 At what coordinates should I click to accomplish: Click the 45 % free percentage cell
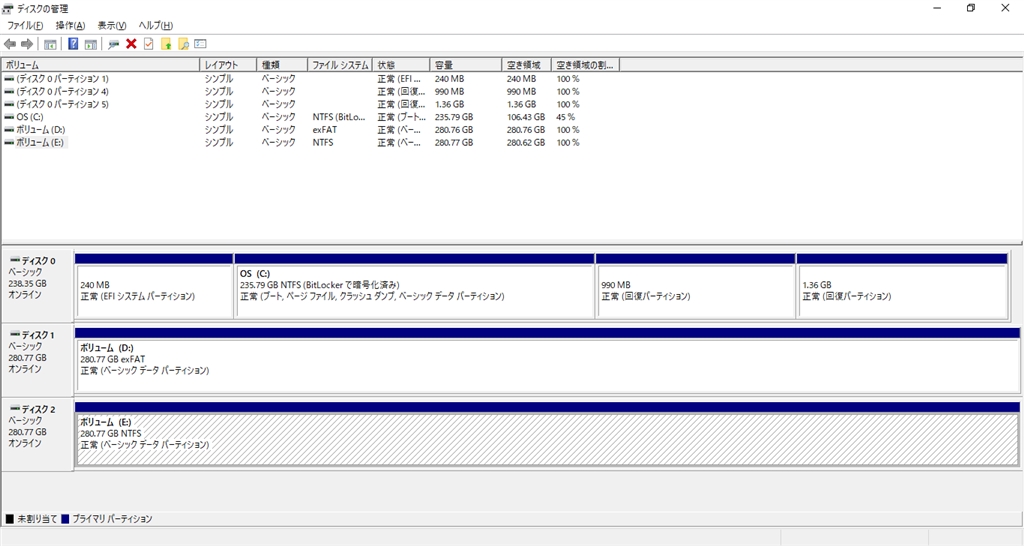point(566,117)
